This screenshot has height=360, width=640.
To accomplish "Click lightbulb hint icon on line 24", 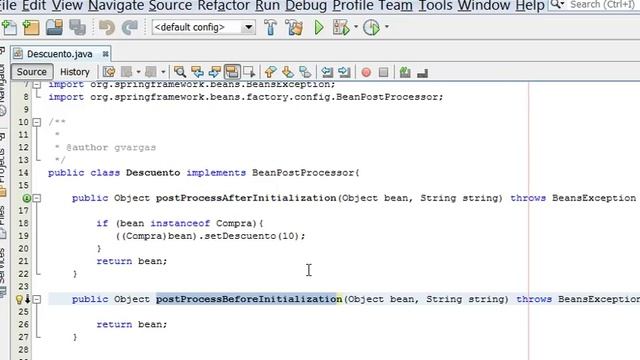I will coord(19,300).
